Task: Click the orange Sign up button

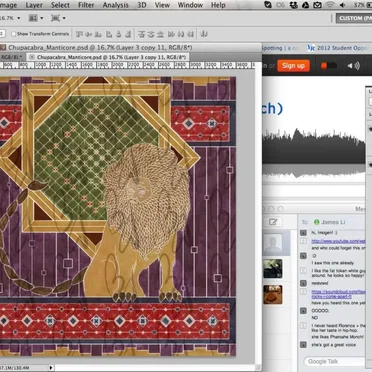Action: (x=293, y=66)
